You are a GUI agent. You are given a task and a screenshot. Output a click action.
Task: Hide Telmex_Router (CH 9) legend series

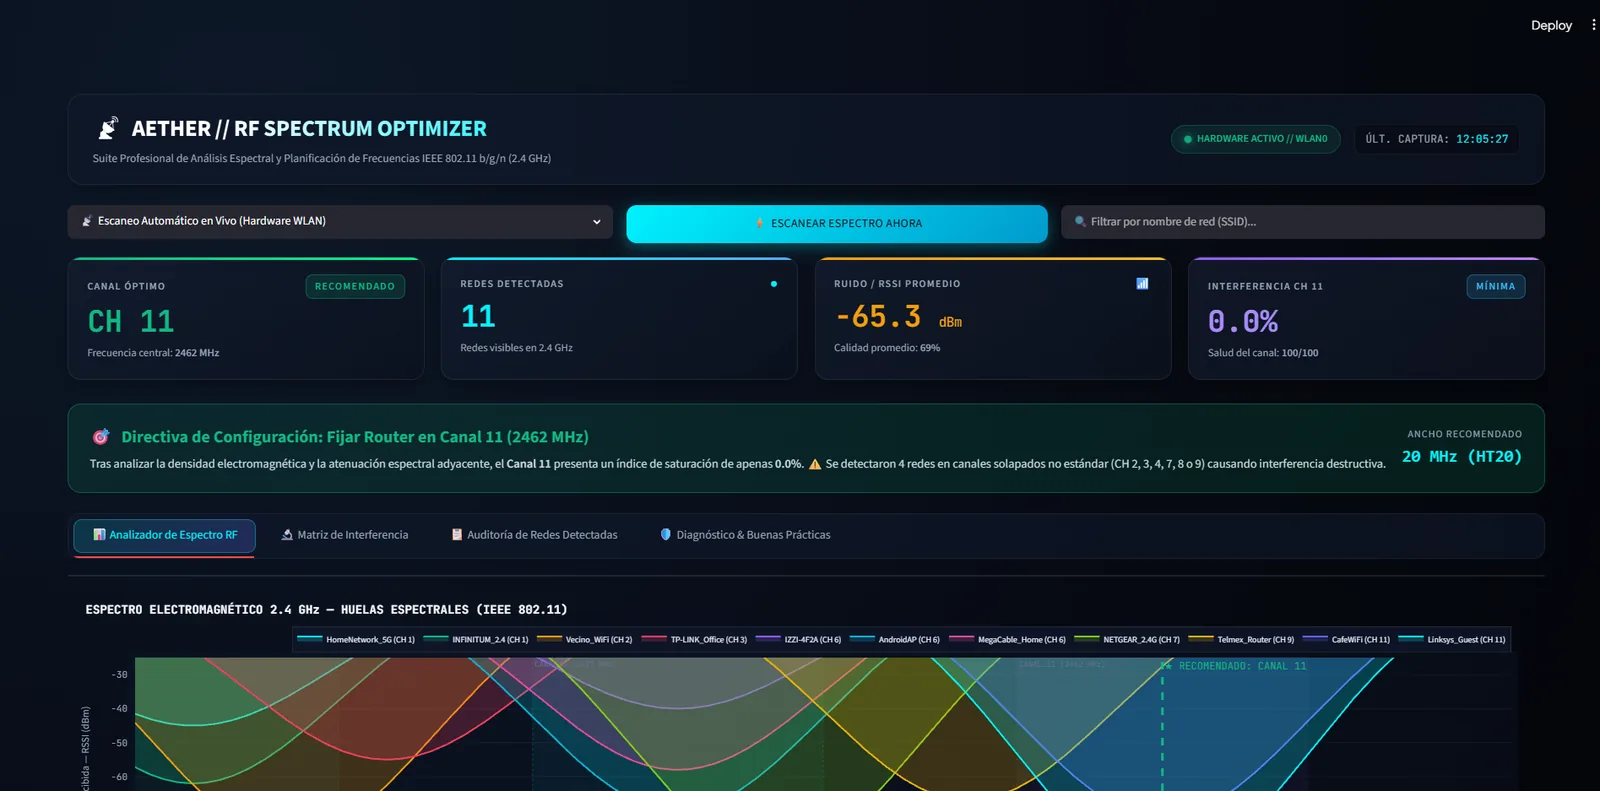pos(1242,639)
